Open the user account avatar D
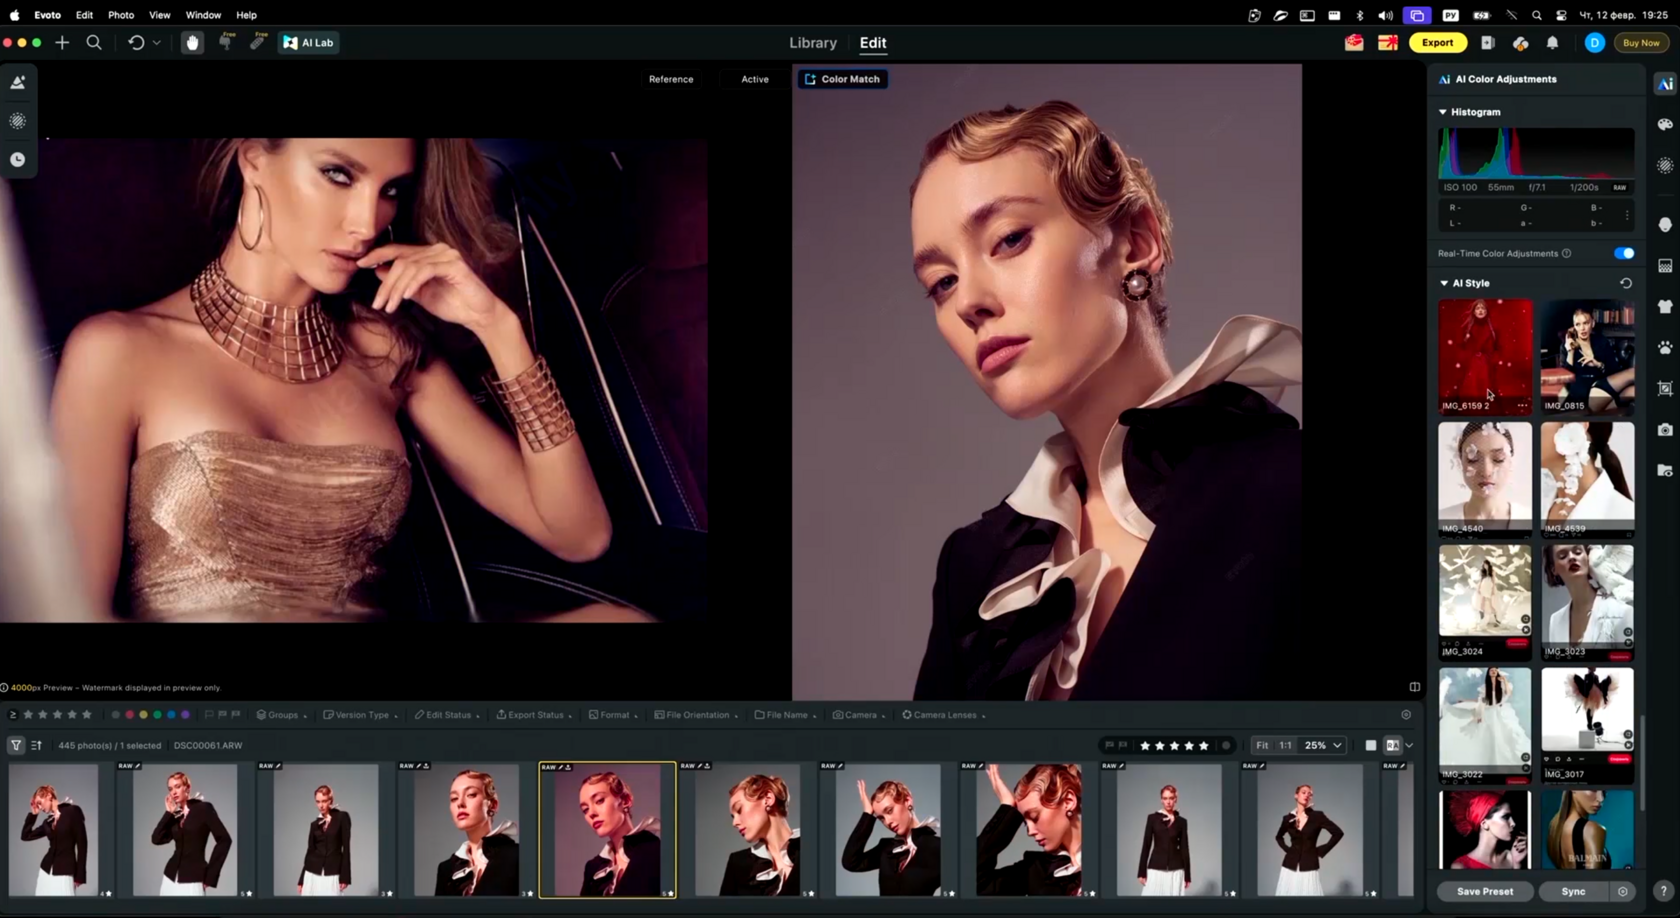 [x=1594, y=43]
